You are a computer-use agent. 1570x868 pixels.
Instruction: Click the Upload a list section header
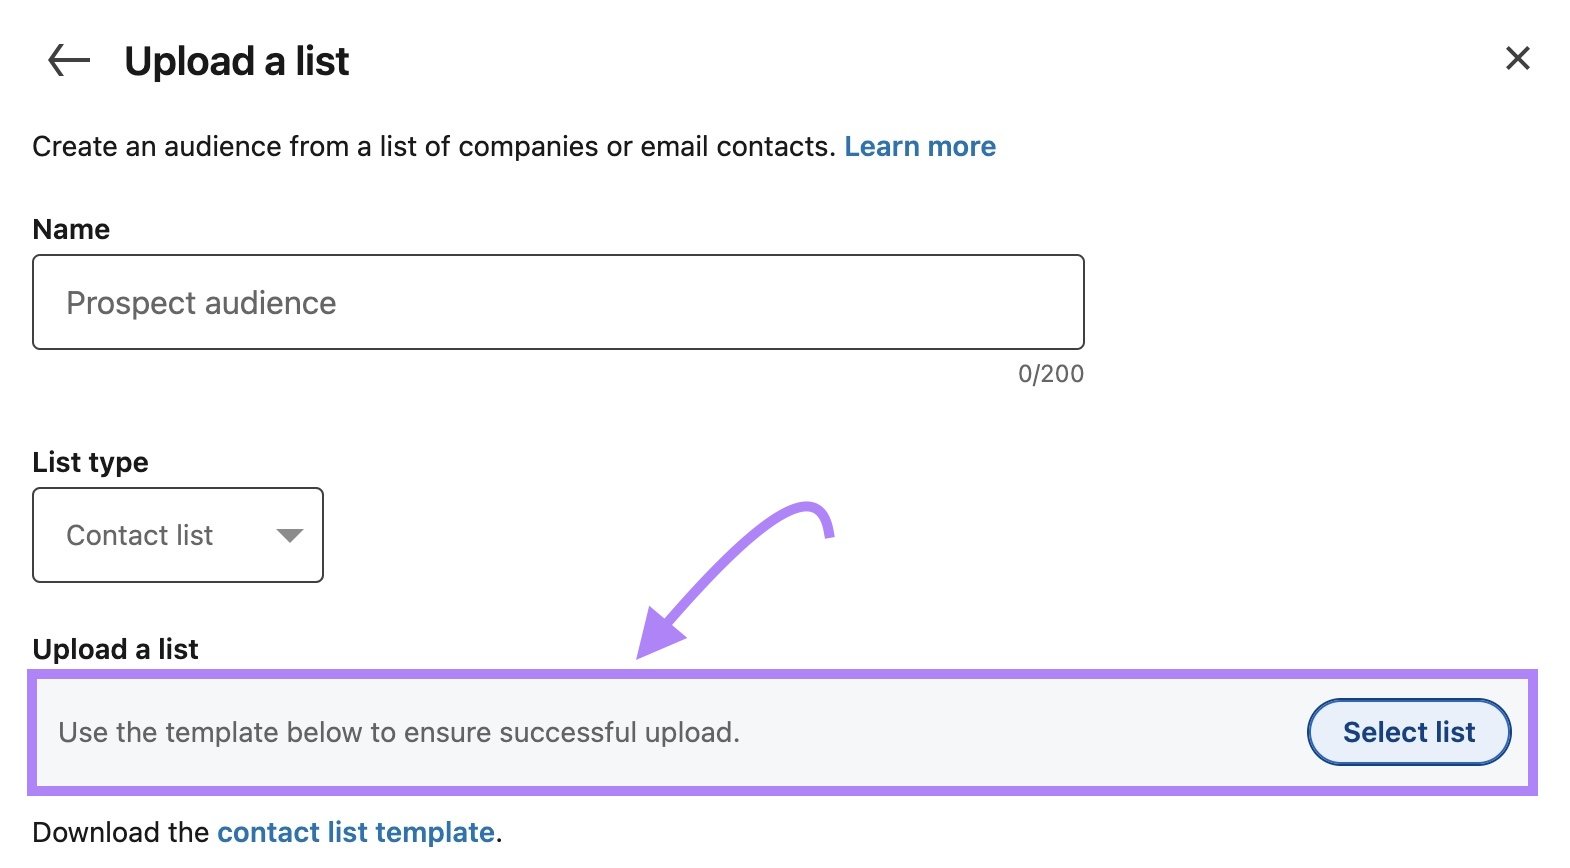(x=115, y=648)
